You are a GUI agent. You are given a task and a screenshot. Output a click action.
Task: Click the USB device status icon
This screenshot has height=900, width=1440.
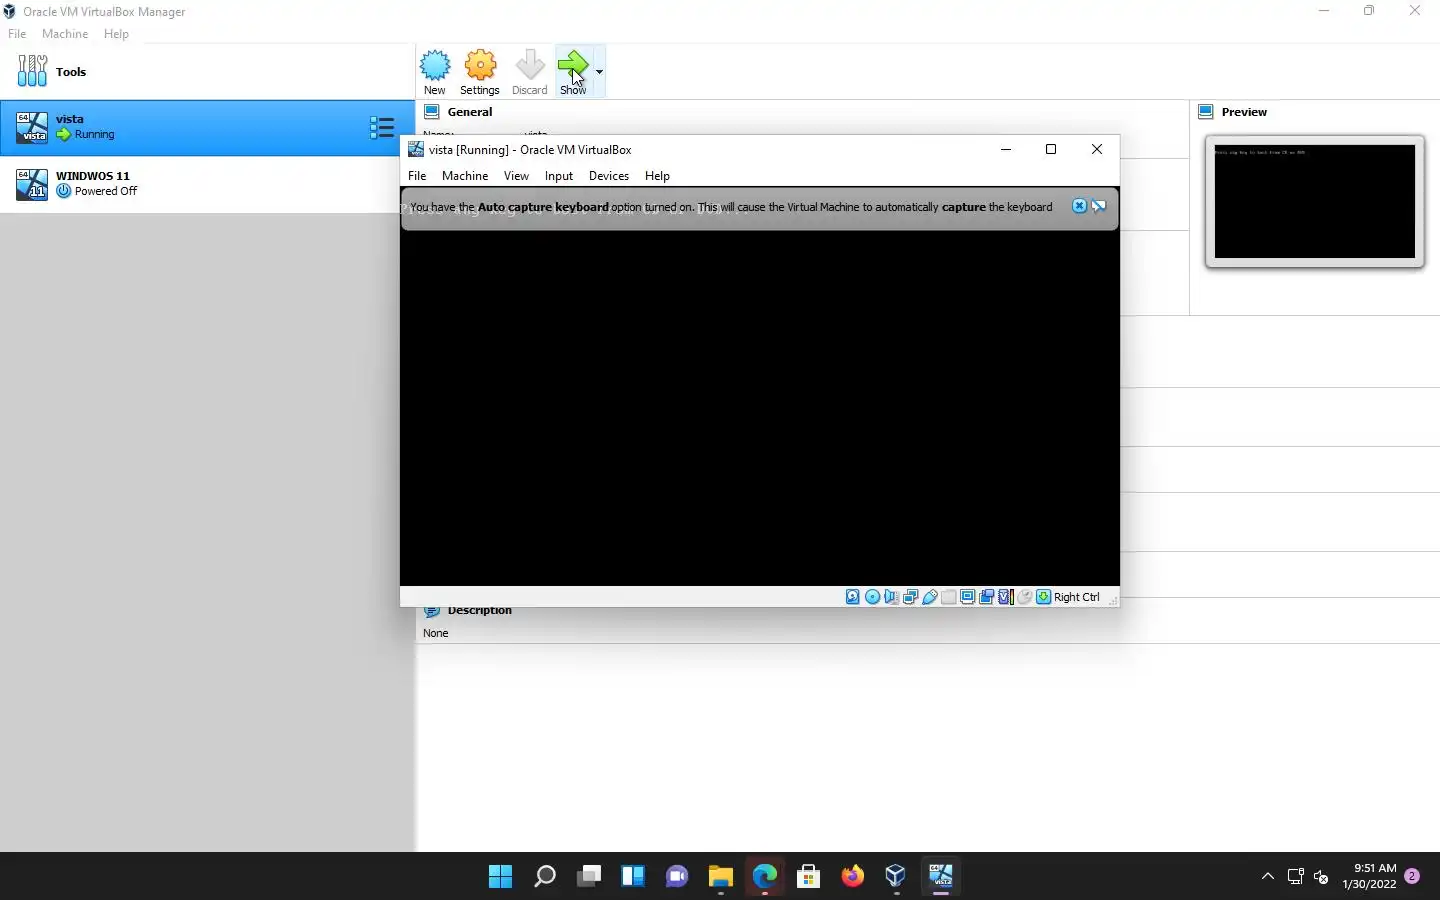929,597
